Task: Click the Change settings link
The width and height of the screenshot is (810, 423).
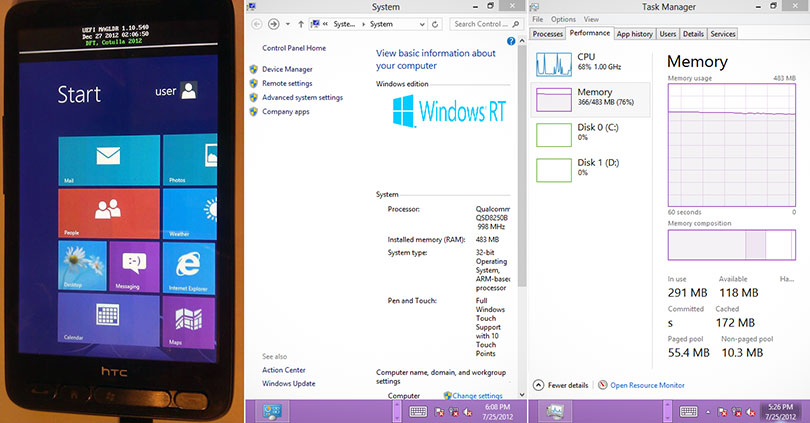Action: point(476,395)
